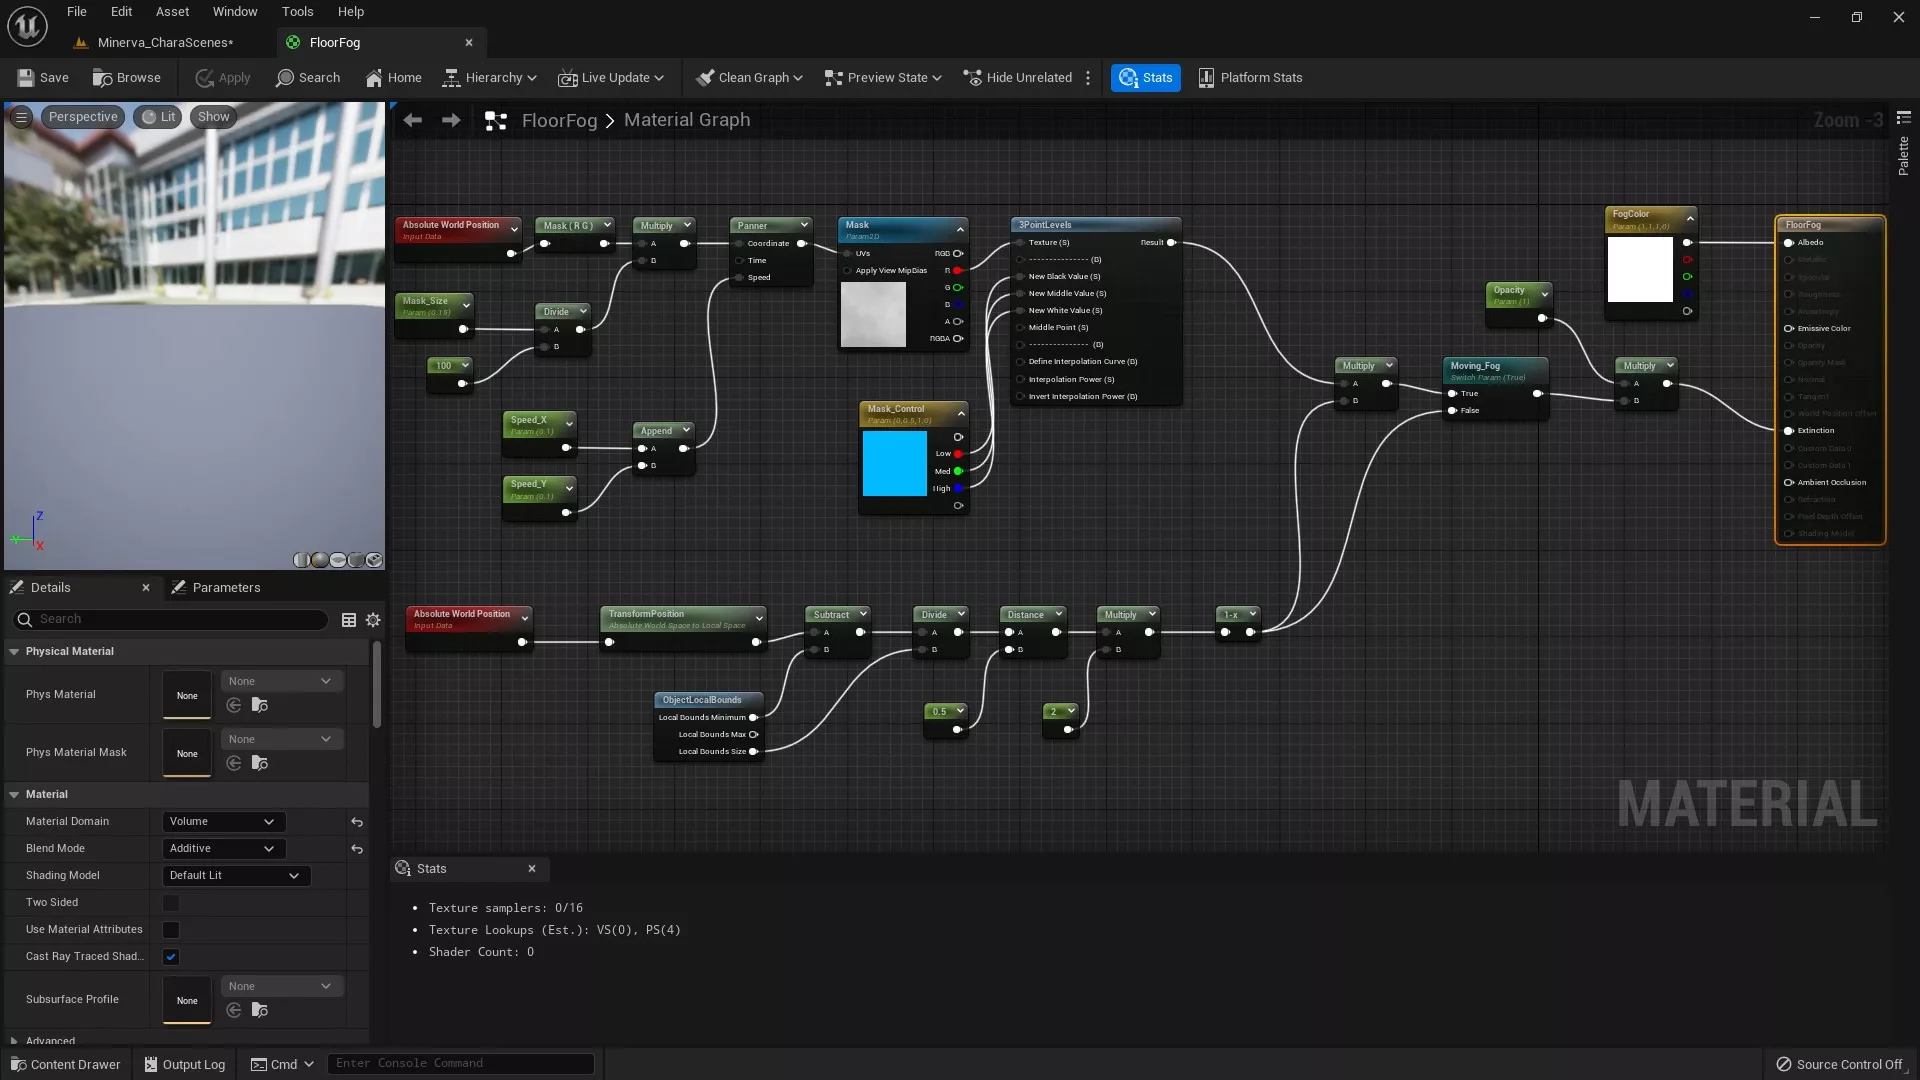
Task: Switch to Minerva_CharaScenes tab
Action: [x=165, y=43]
